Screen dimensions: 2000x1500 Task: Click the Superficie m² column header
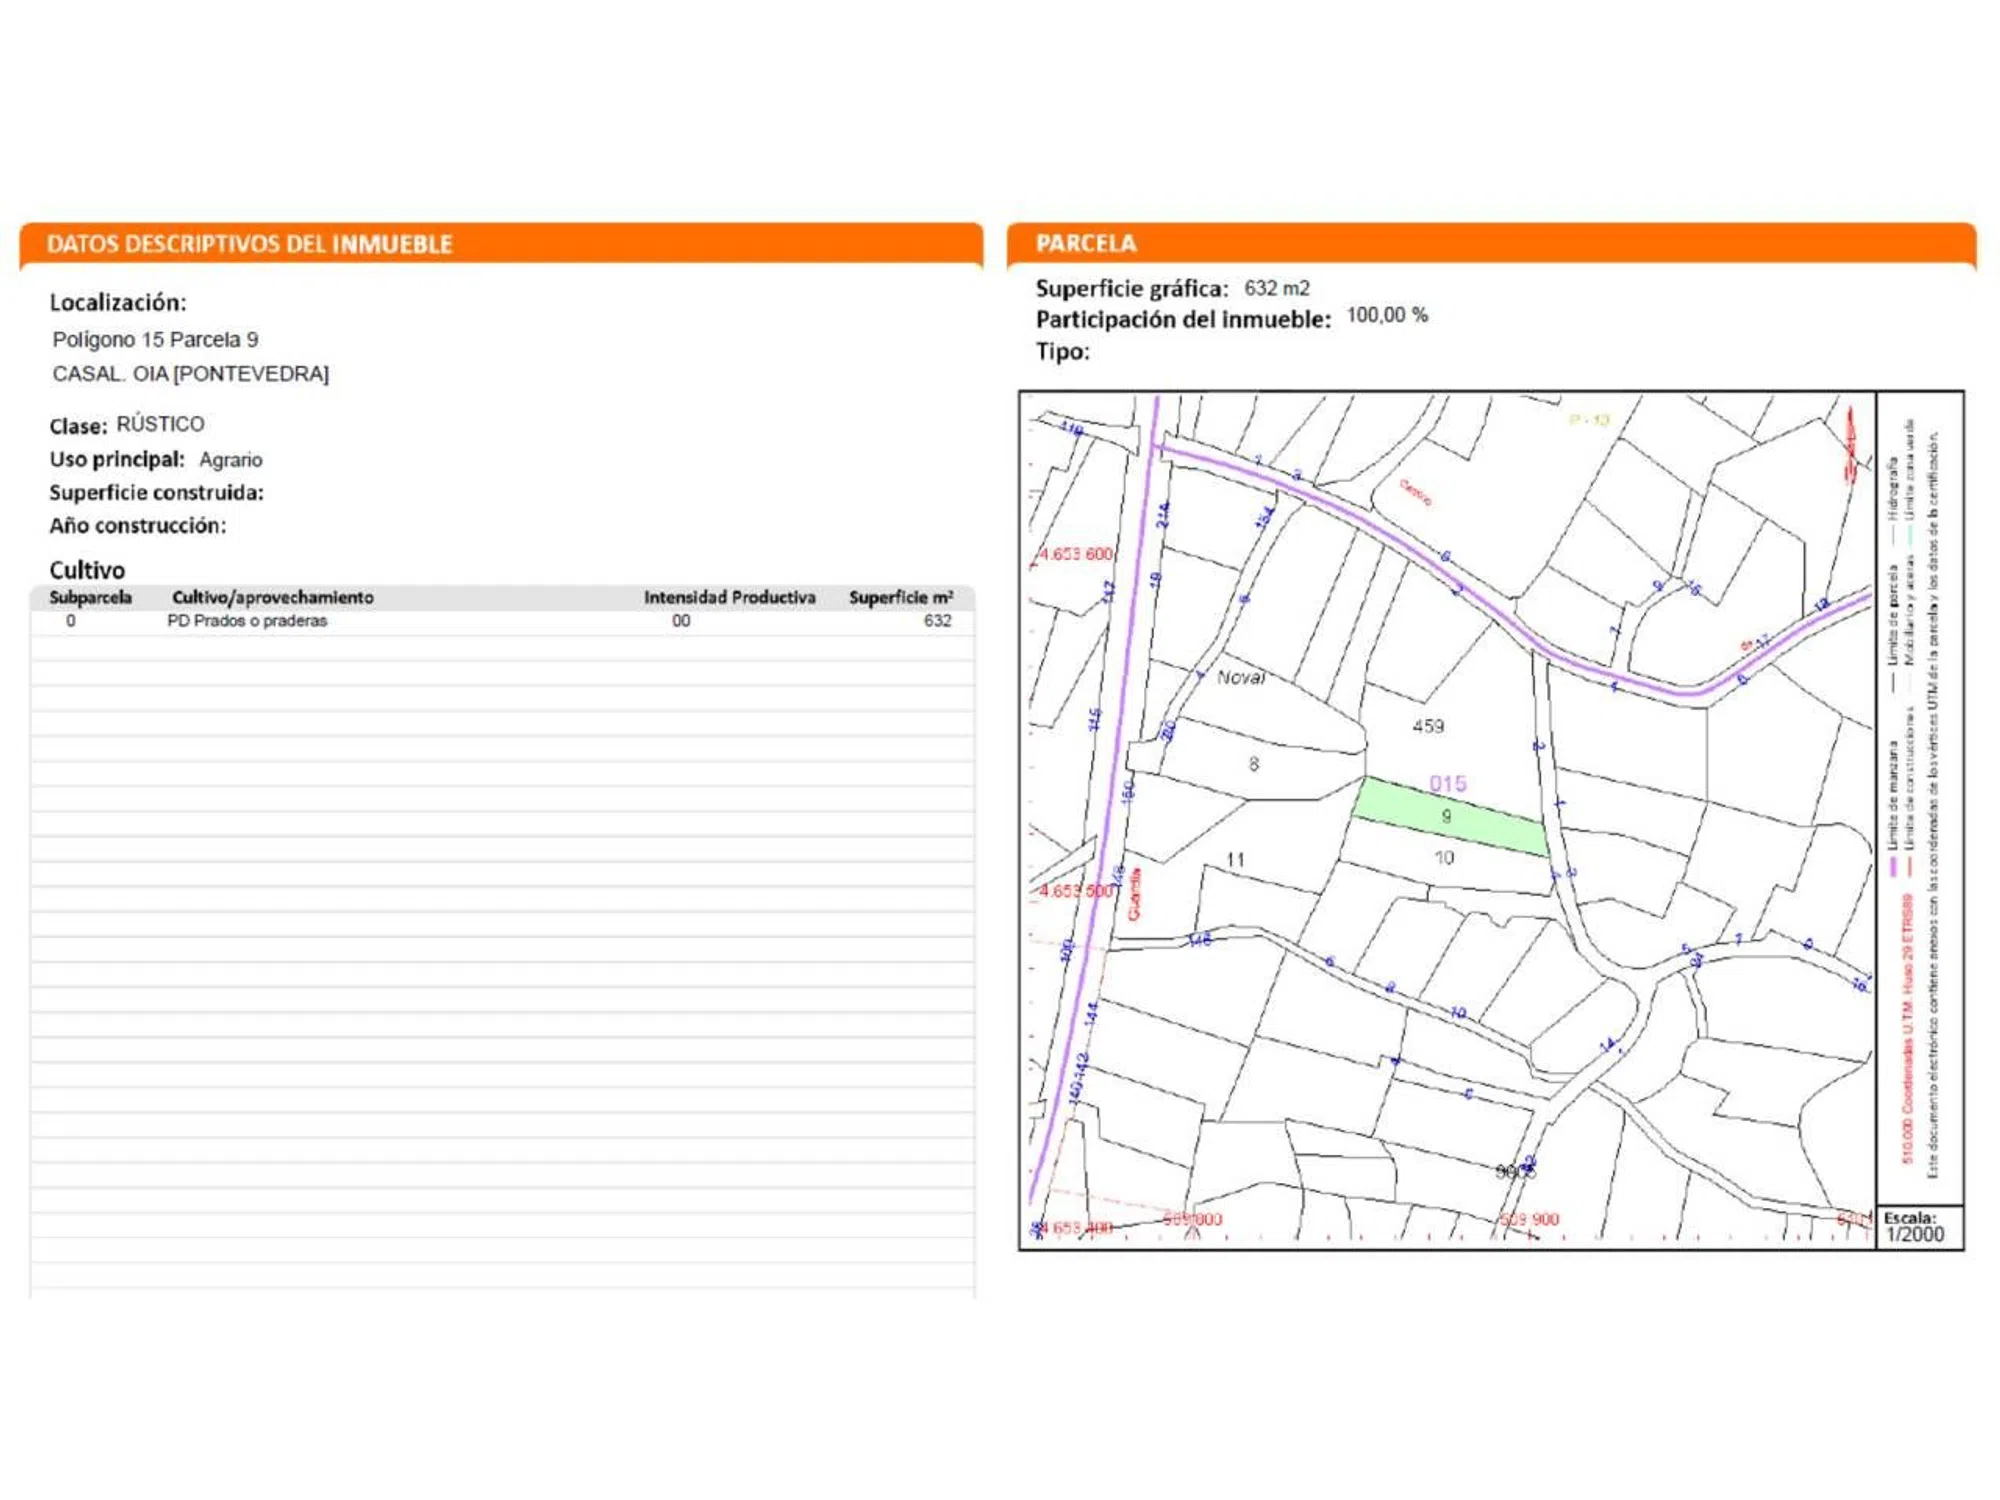(x=900, y=598)
